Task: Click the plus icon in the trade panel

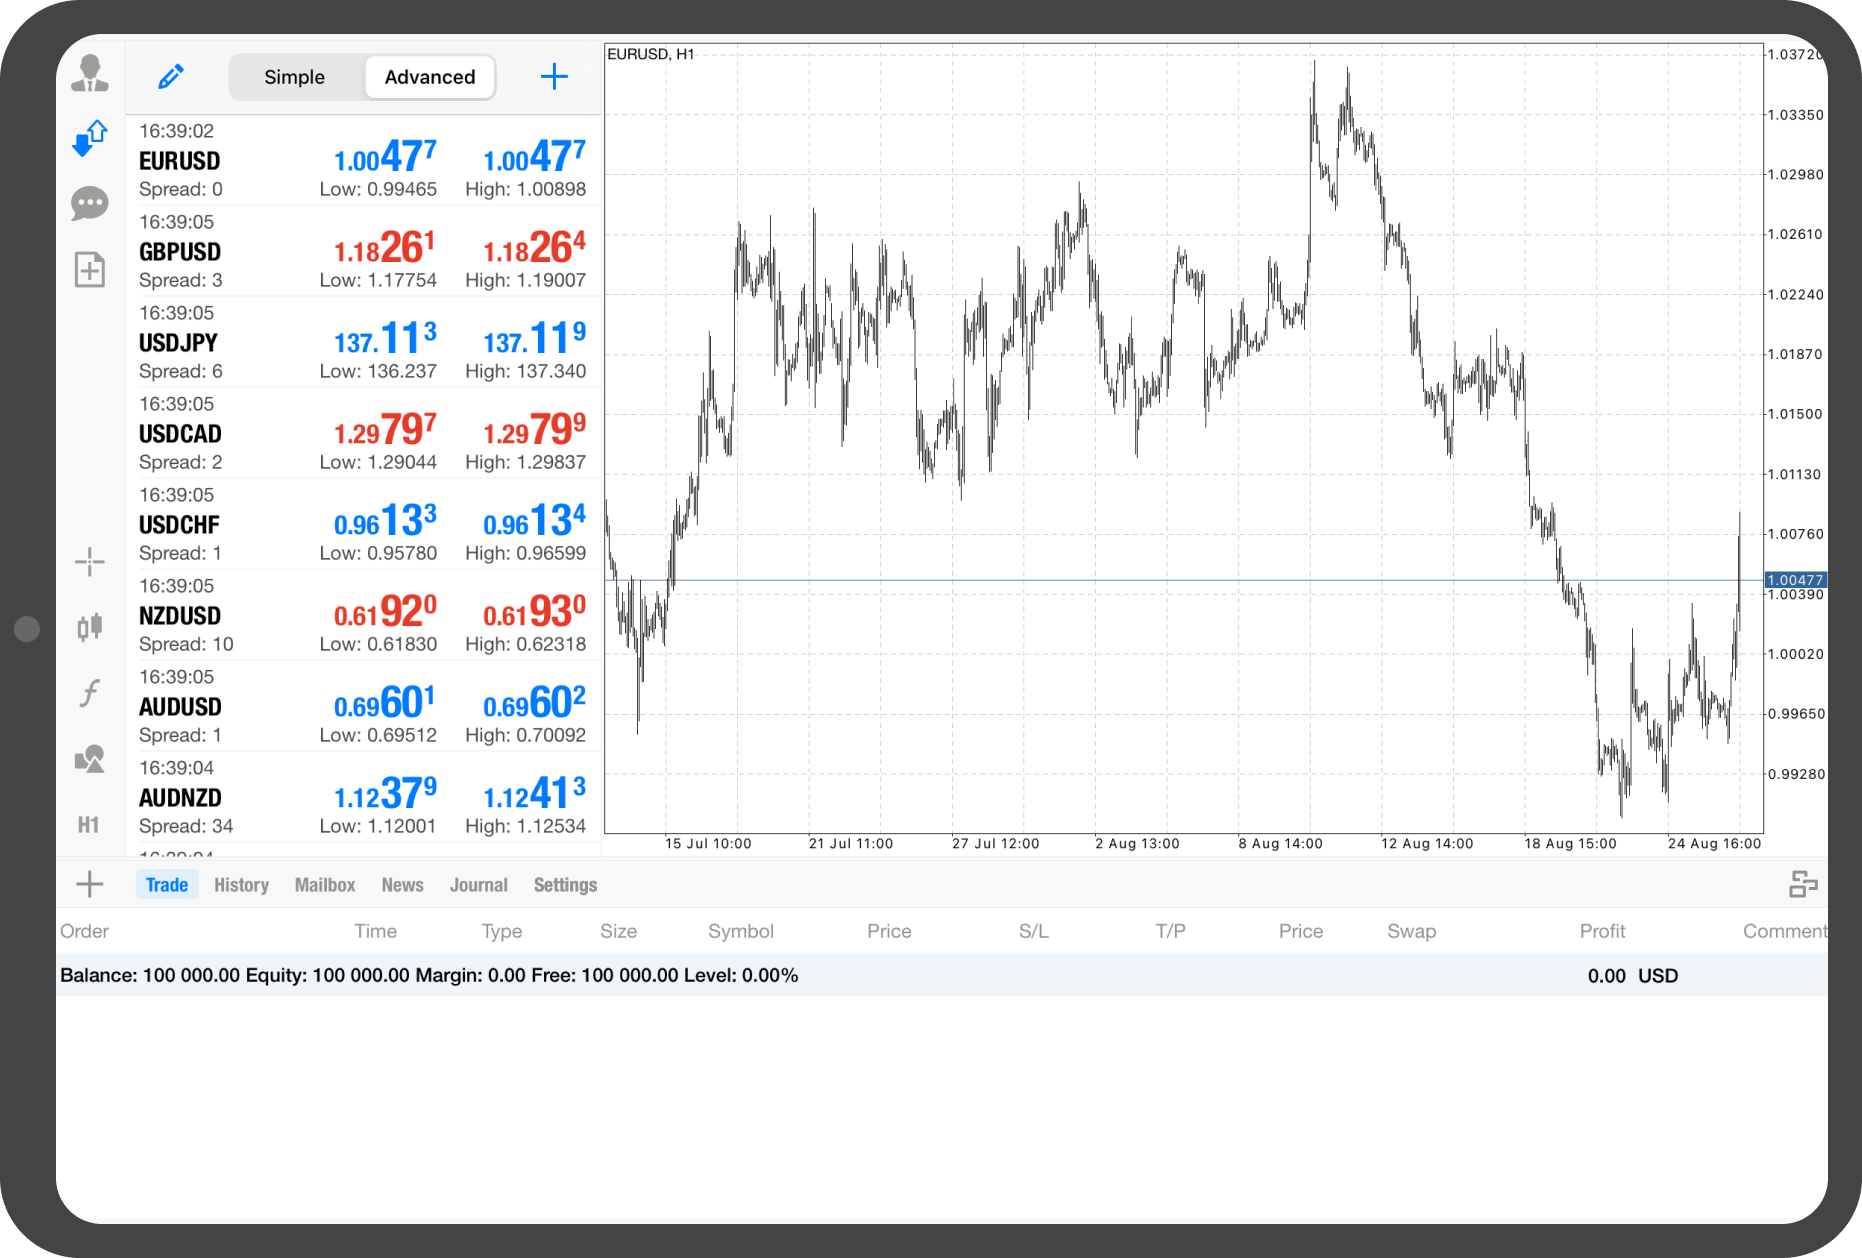Action: point(90,884)
